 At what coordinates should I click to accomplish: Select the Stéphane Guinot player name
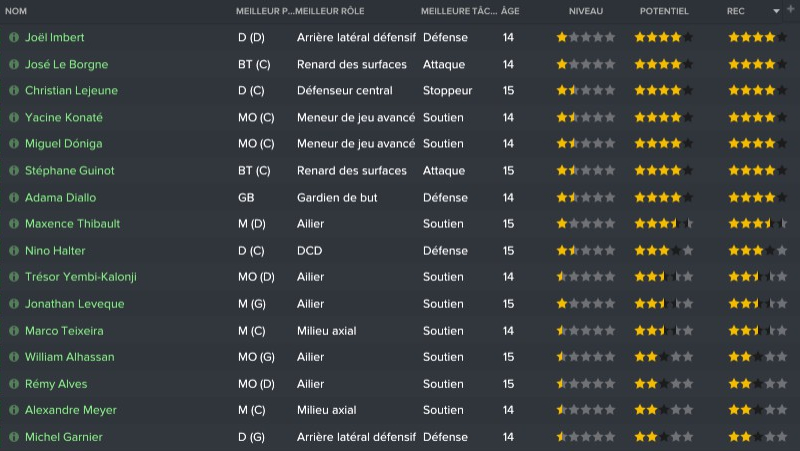tap(70, 171)
